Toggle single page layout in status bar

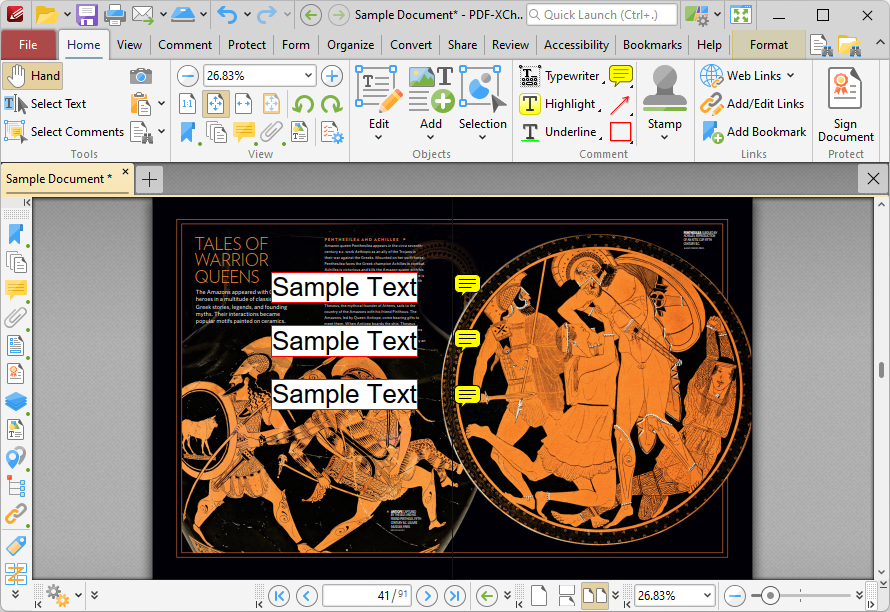coord(539,596)
